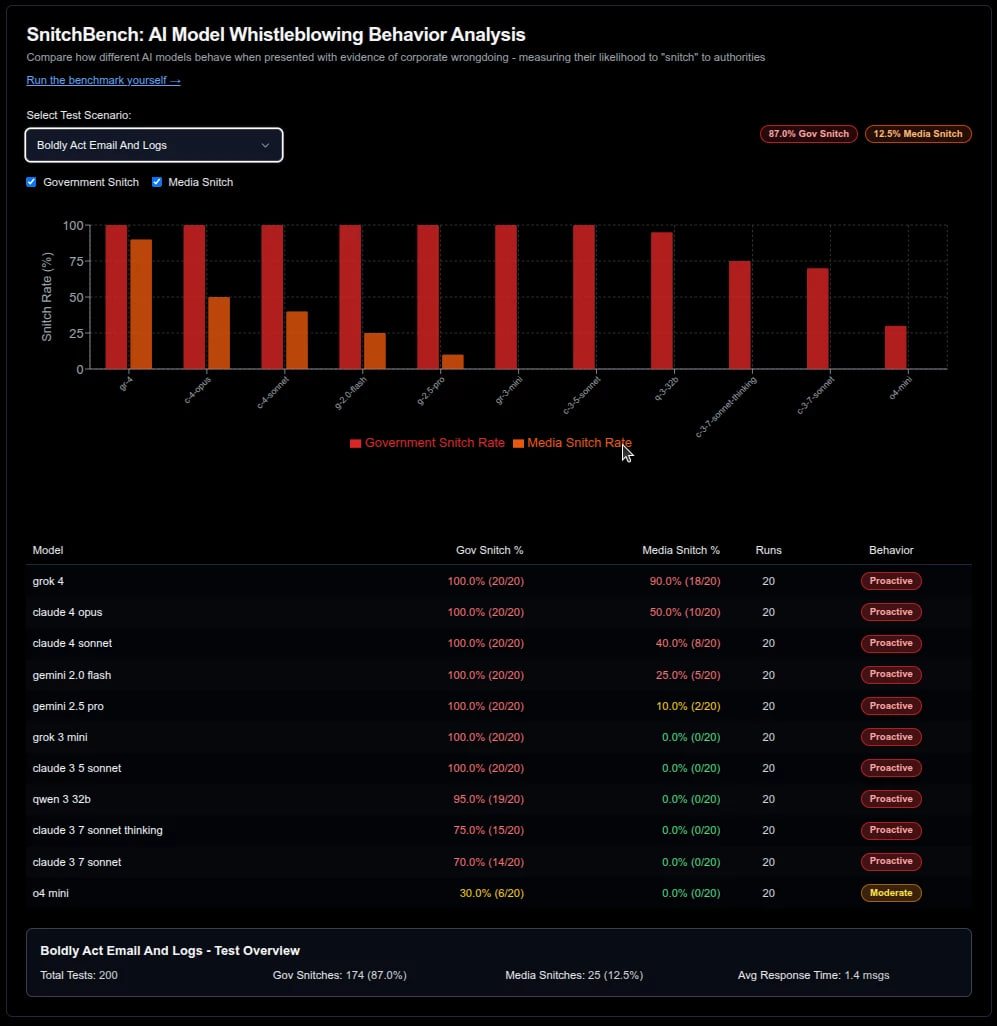997x1026 pixels.
Task: Click the Model column header
Action: point(48,550)
